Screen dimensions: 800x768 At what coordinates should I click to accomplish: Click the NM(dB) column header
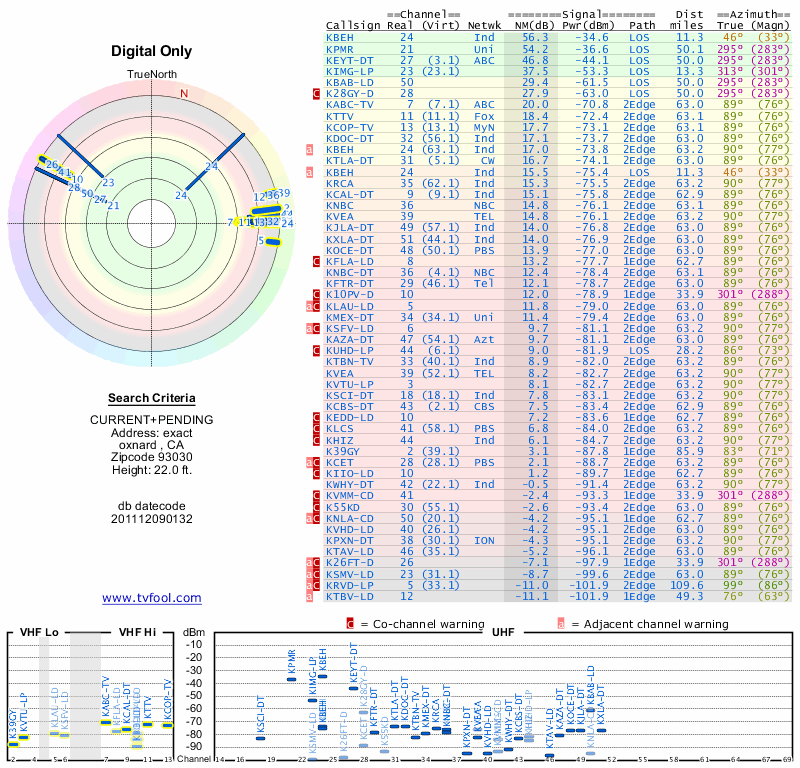coord(534,26)
